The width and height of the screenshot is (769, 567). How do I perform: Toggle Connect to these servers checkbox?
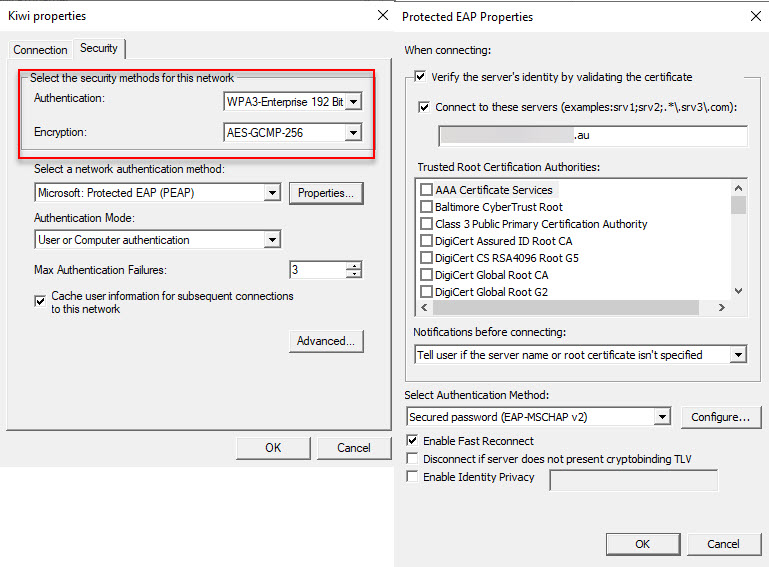[x=426, y=107]
